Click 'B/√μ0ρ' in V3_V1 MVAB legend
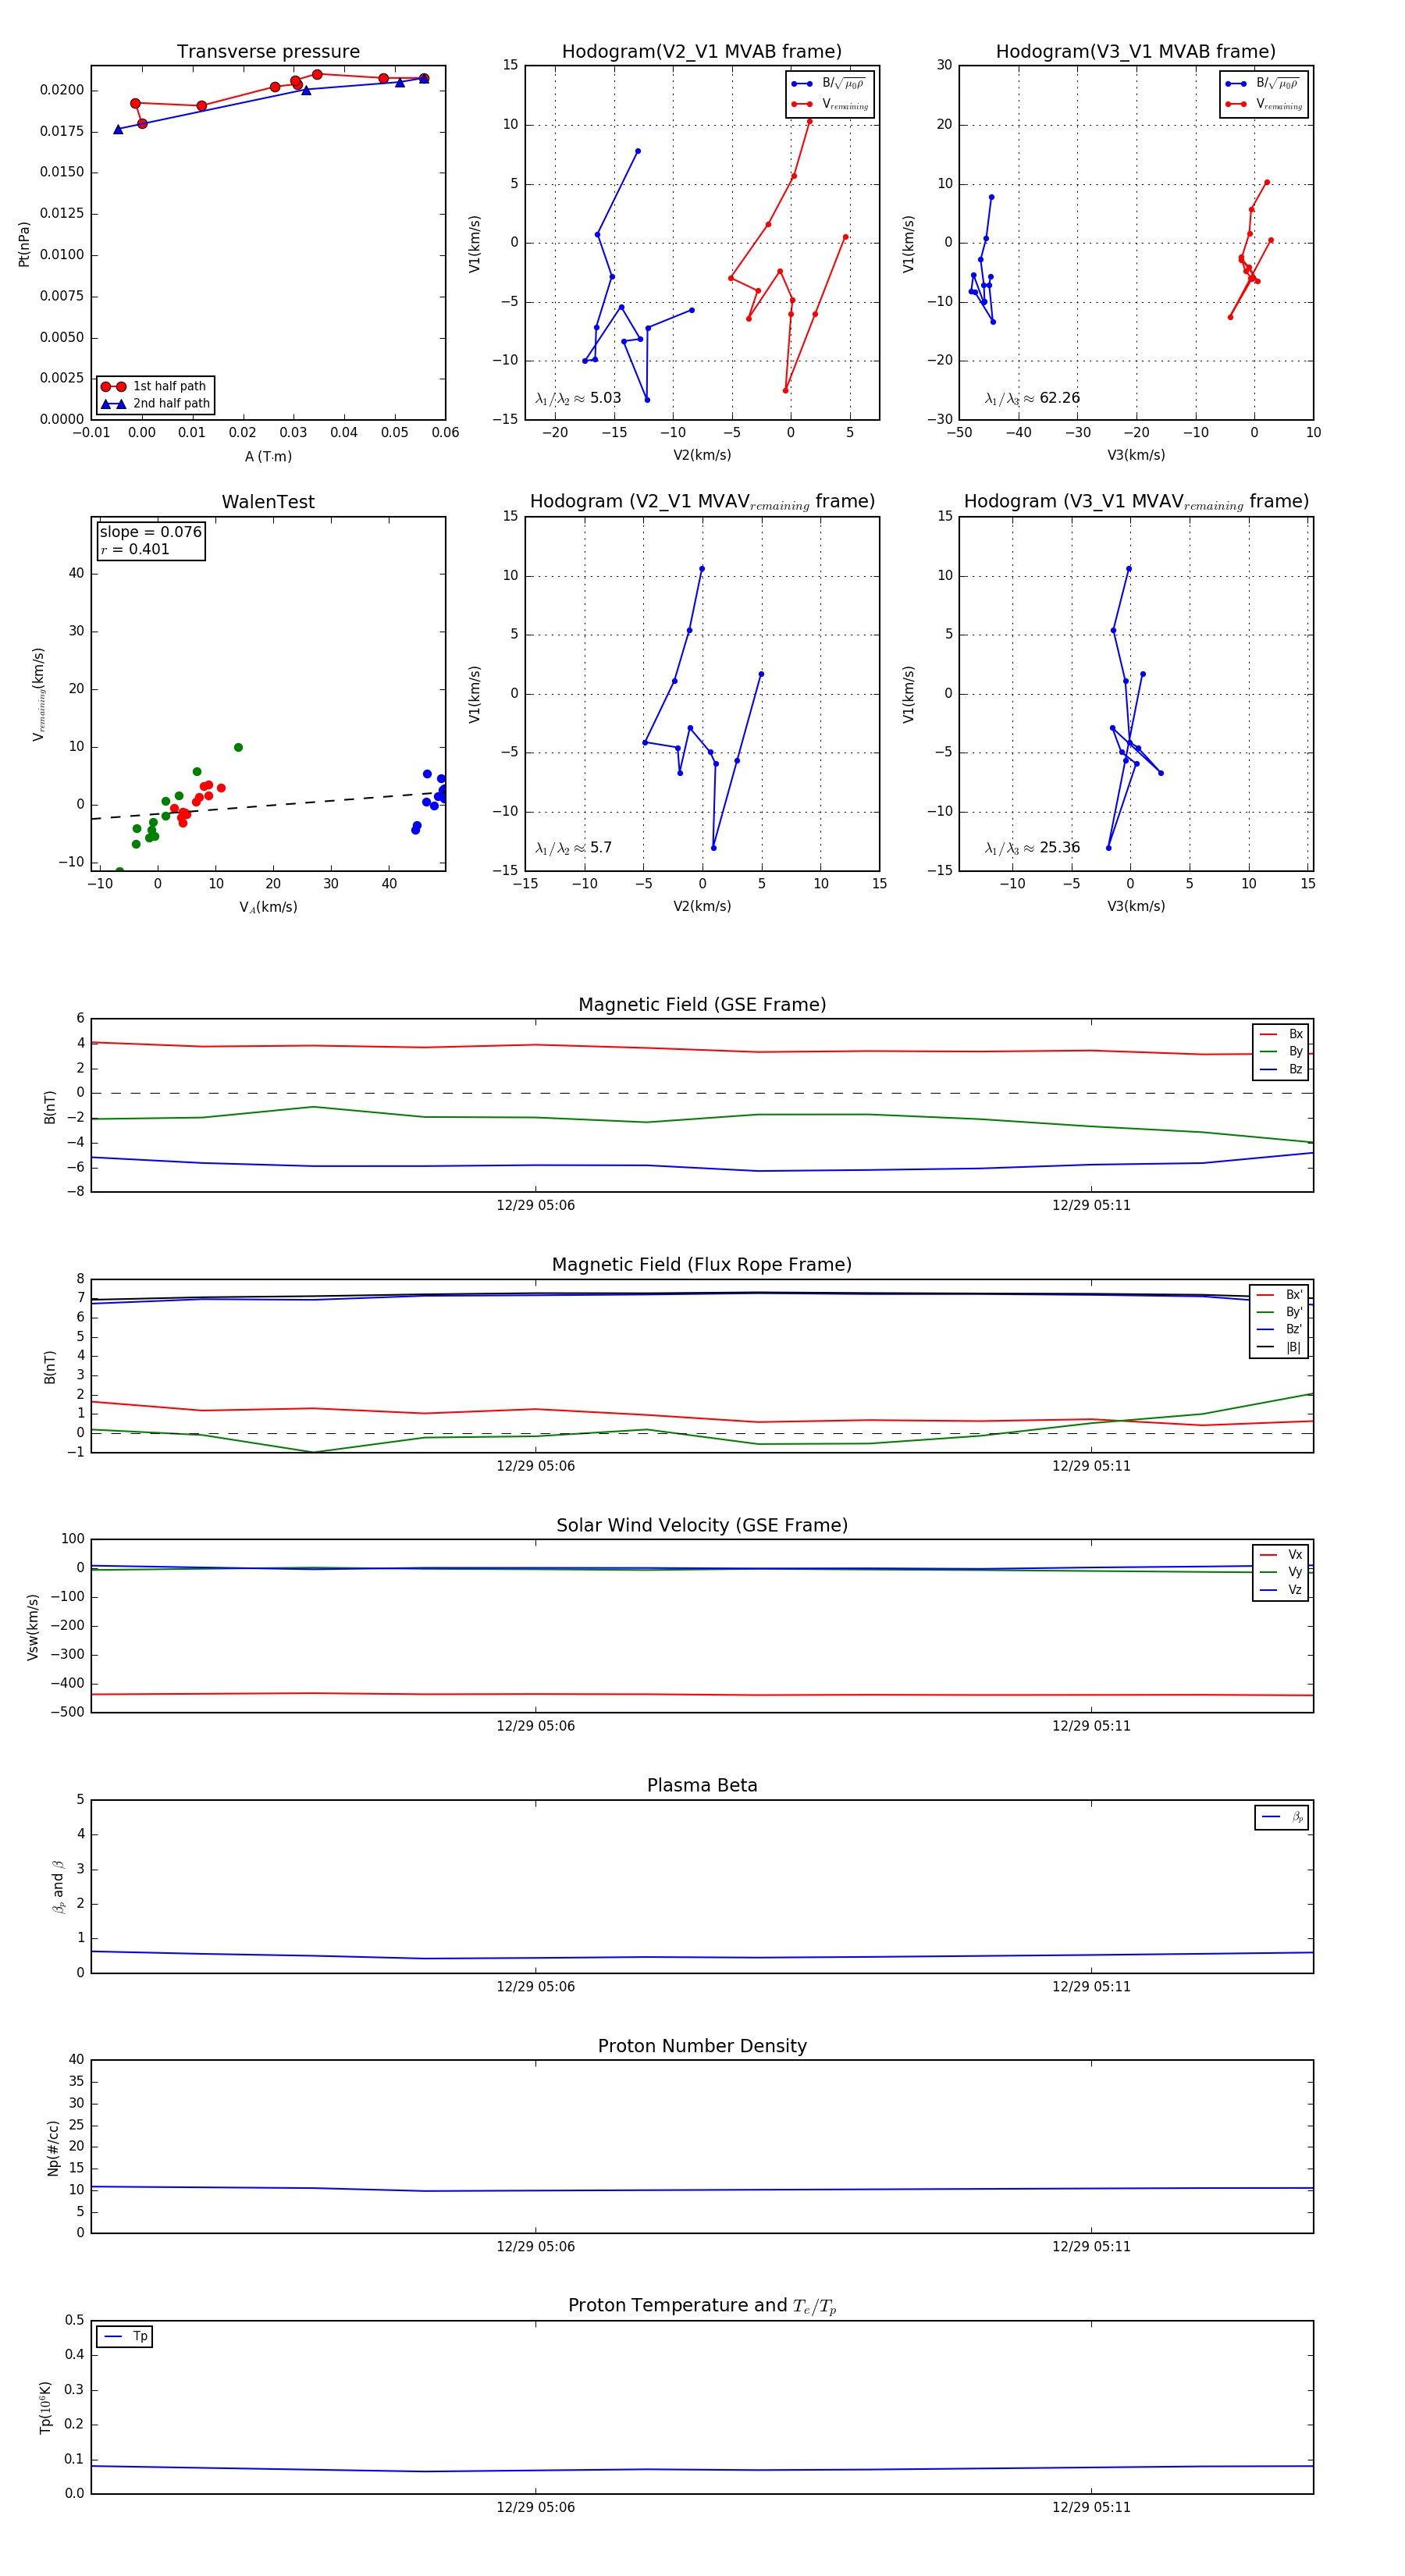The height and width of the screenshot is (2576, 1405). (x=1263, y=84)
